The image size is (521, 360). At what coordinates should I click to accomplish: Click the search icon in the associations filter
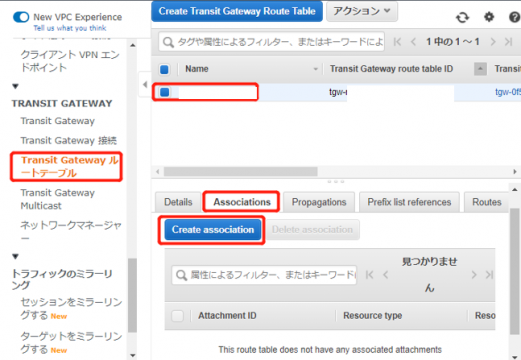pos(181,275)
